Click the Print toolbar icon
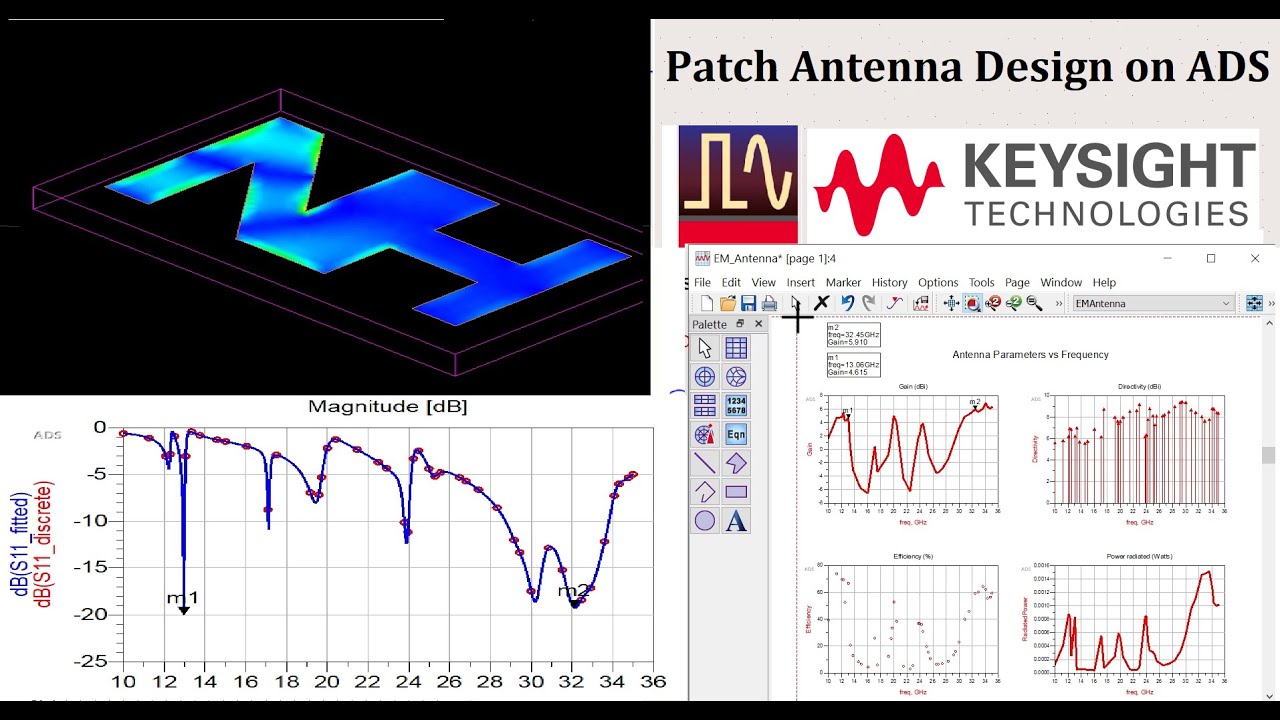The image size is (1280, 720). point(769,303)
